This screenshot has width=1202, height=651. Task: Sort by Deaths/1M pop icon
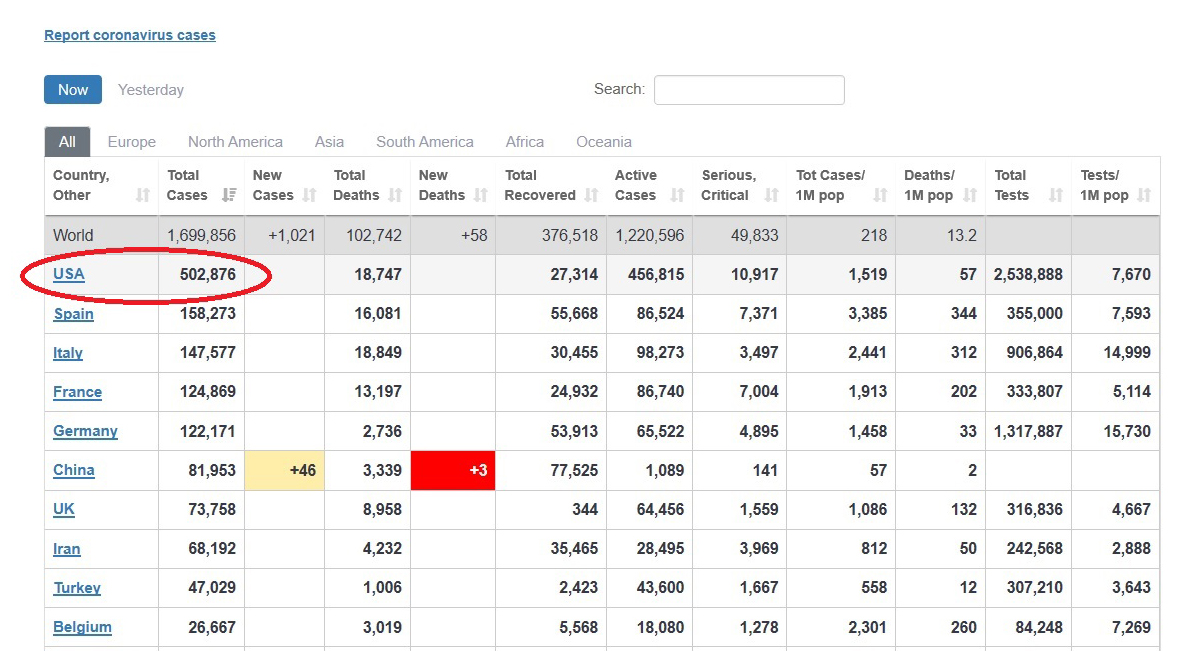click(x=969, y=195)
